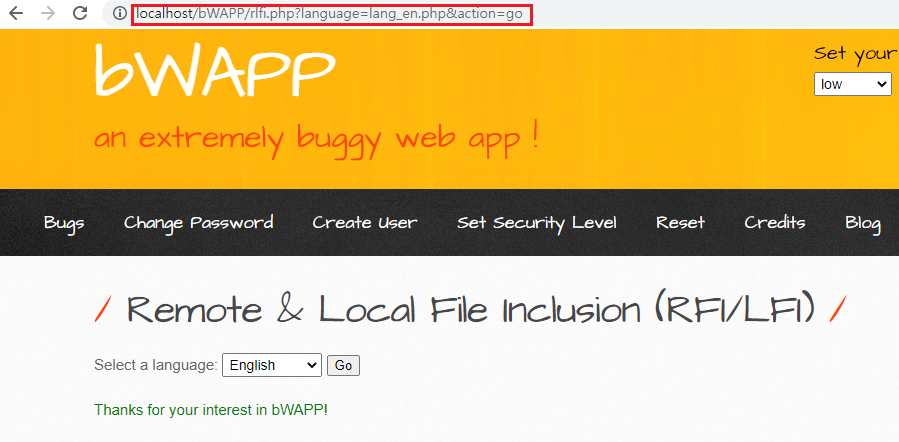Open Credits in the navigation bar
Viewport: 899px width, 442px height.
[775, 222]
